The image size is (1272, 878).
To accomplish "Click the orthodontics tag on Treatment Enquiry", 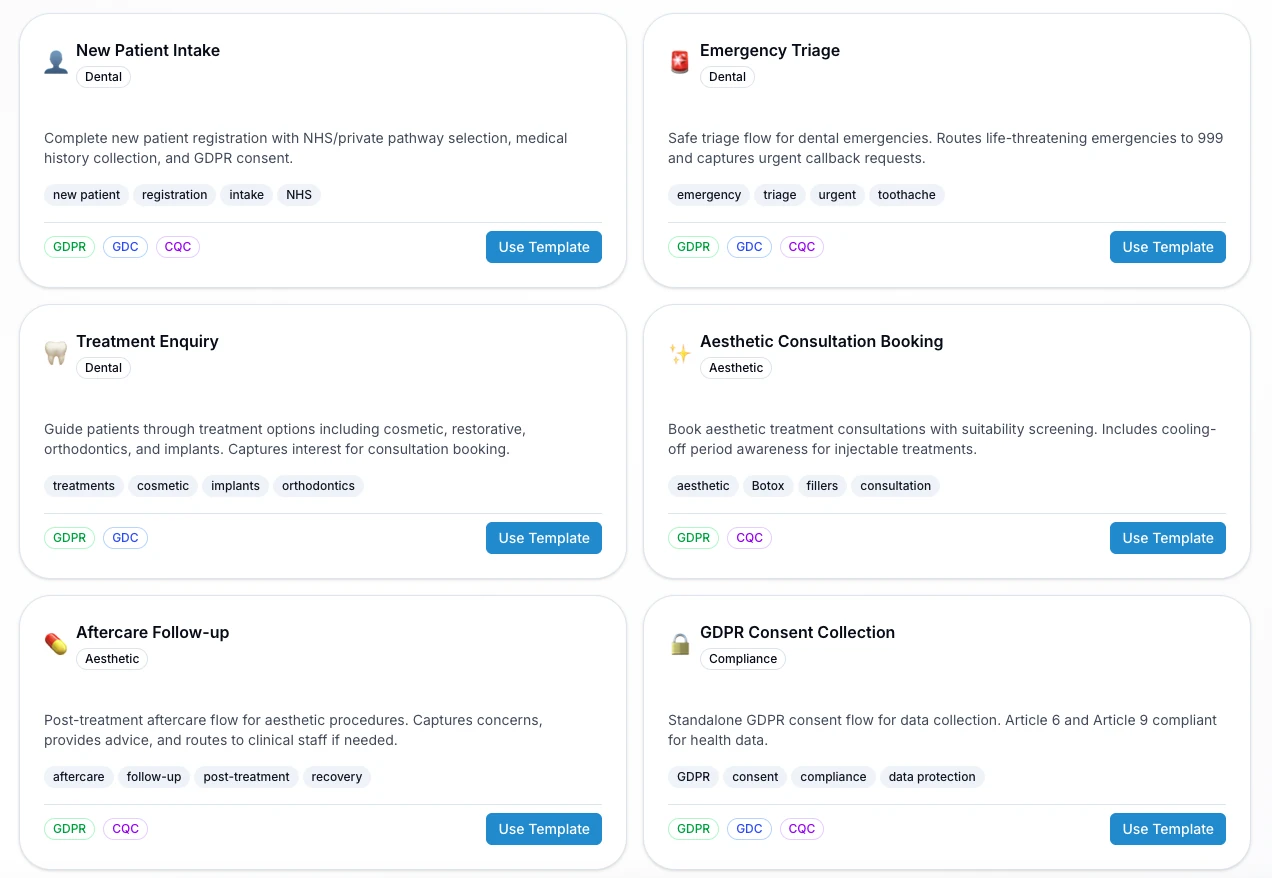I will (318, 486).
